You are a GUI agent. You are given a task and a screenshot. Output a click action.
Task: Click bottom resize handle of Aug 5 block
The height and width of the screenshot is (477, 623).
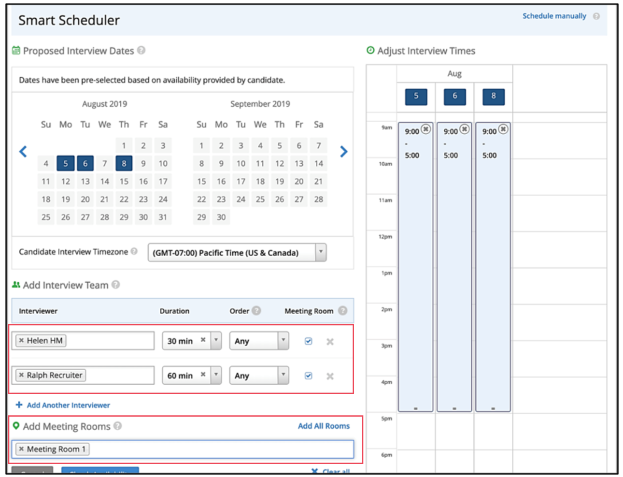[x=416, y=408]
